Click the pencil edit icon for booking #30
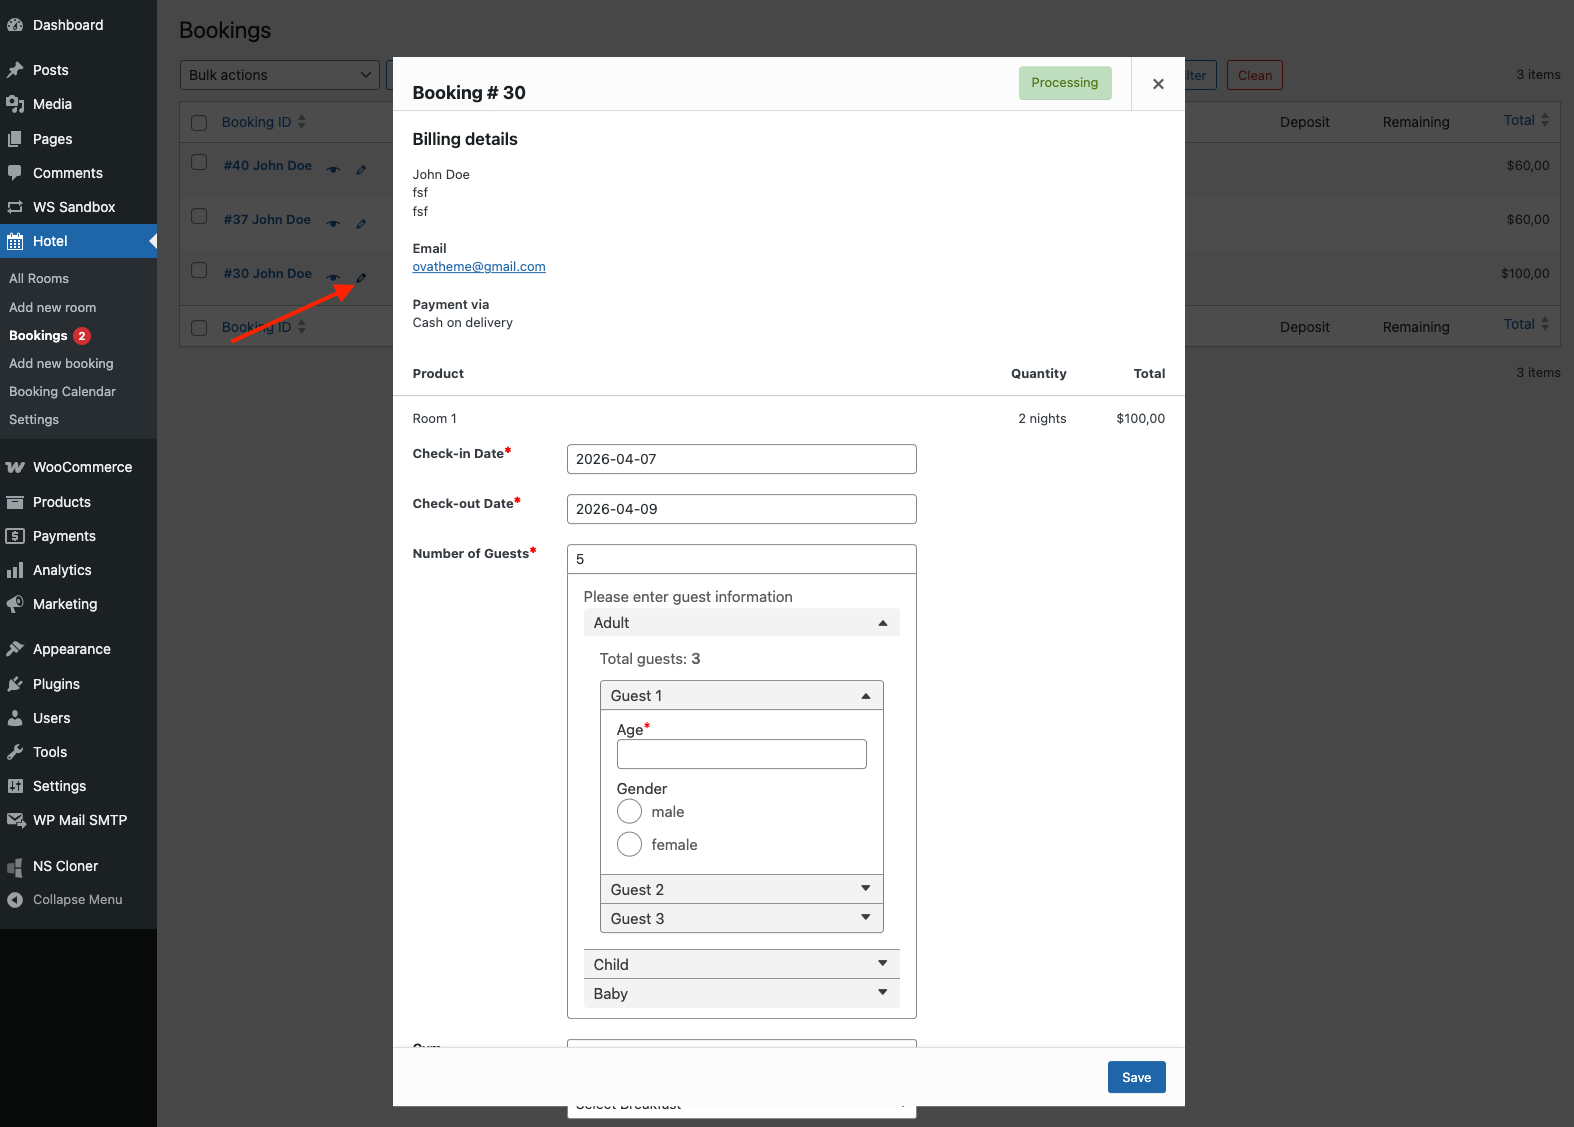 (361, 278)
